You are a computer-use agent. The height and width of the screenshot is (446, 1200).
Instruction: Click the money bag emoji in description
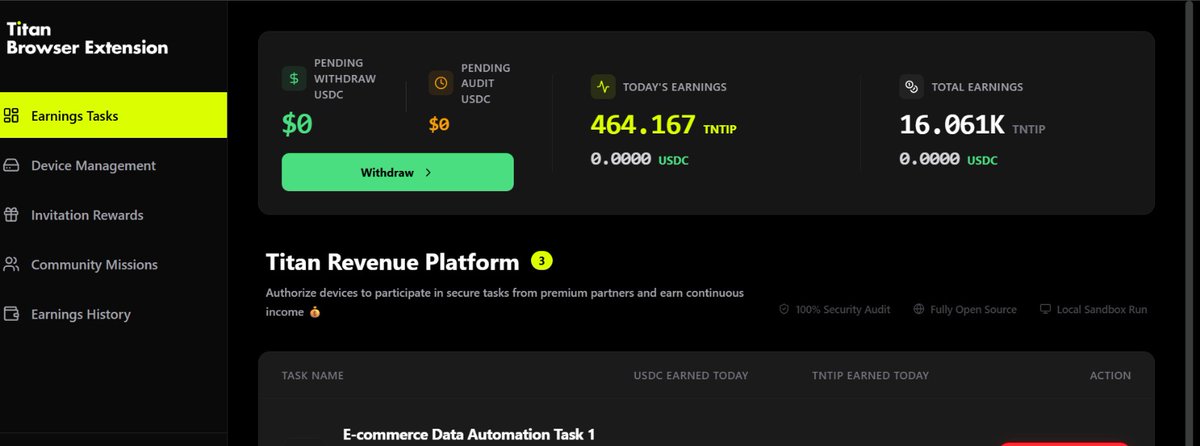coord(315,313)
